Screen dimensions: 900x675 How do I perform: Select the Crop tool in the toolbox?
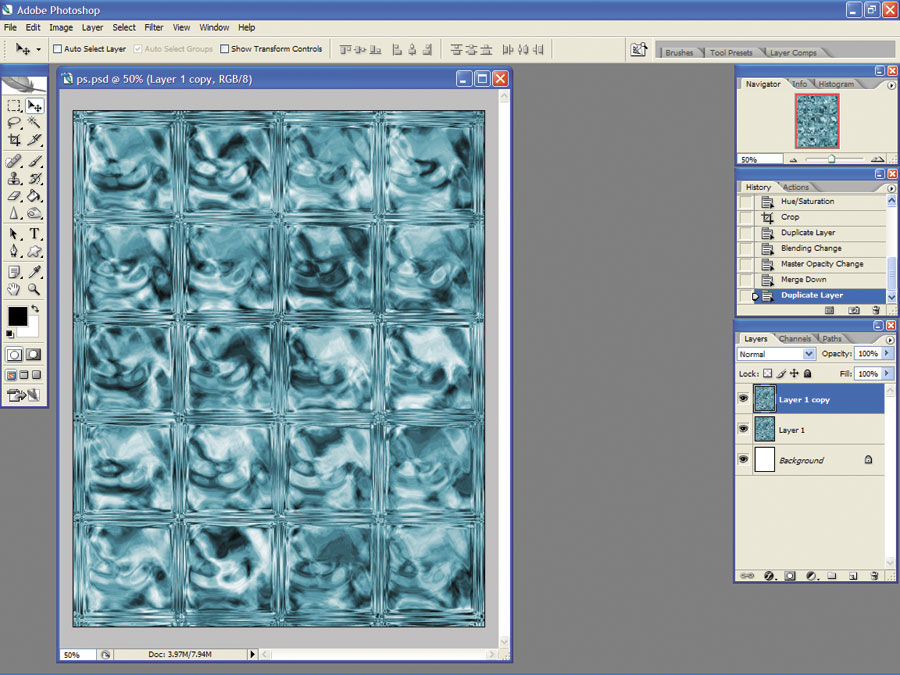coord(14,139)
